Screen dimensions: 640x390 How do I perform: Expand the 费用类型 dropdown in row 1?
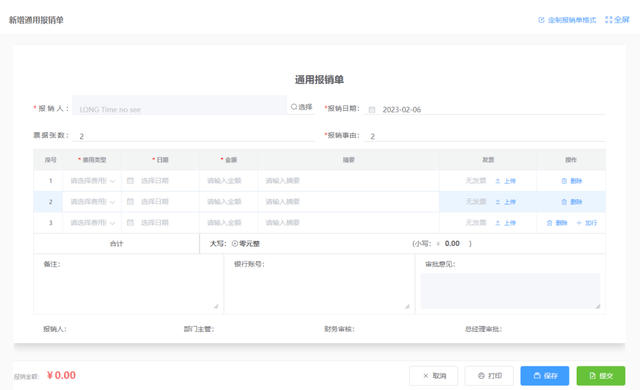92,181
